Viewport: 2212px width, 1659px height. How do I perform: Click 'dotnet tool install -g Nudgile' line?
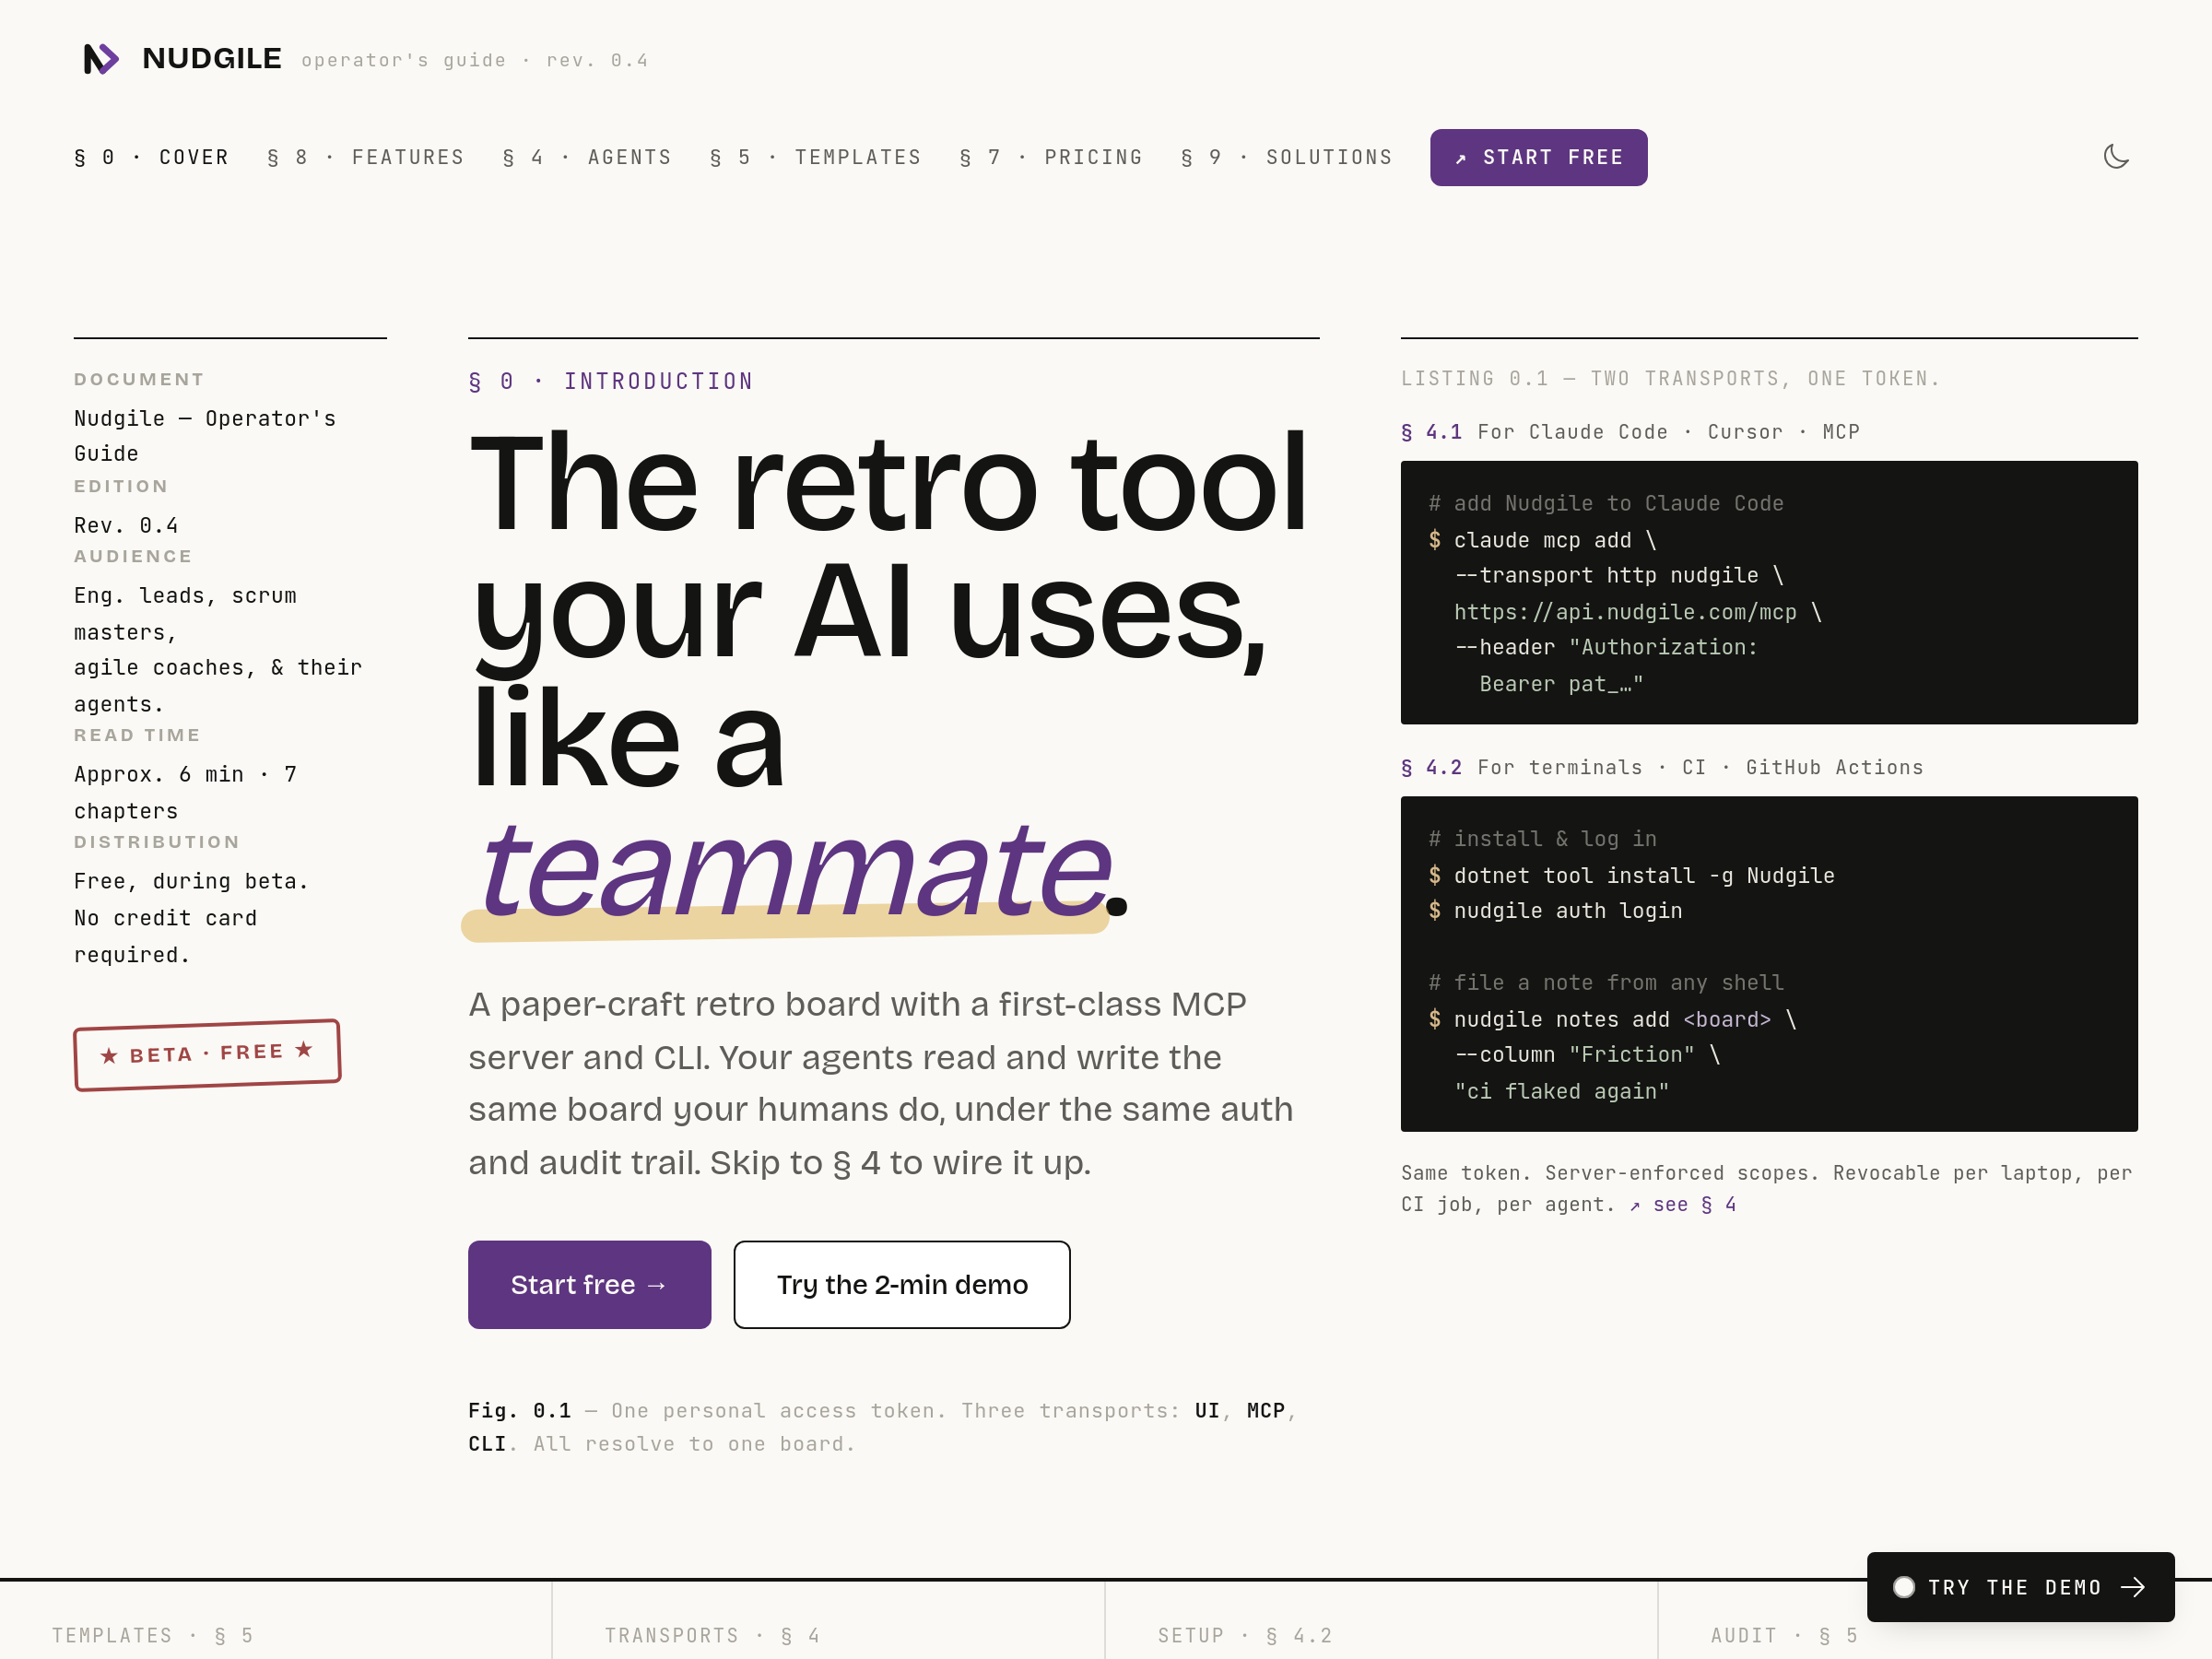(x=1644, y=876)
